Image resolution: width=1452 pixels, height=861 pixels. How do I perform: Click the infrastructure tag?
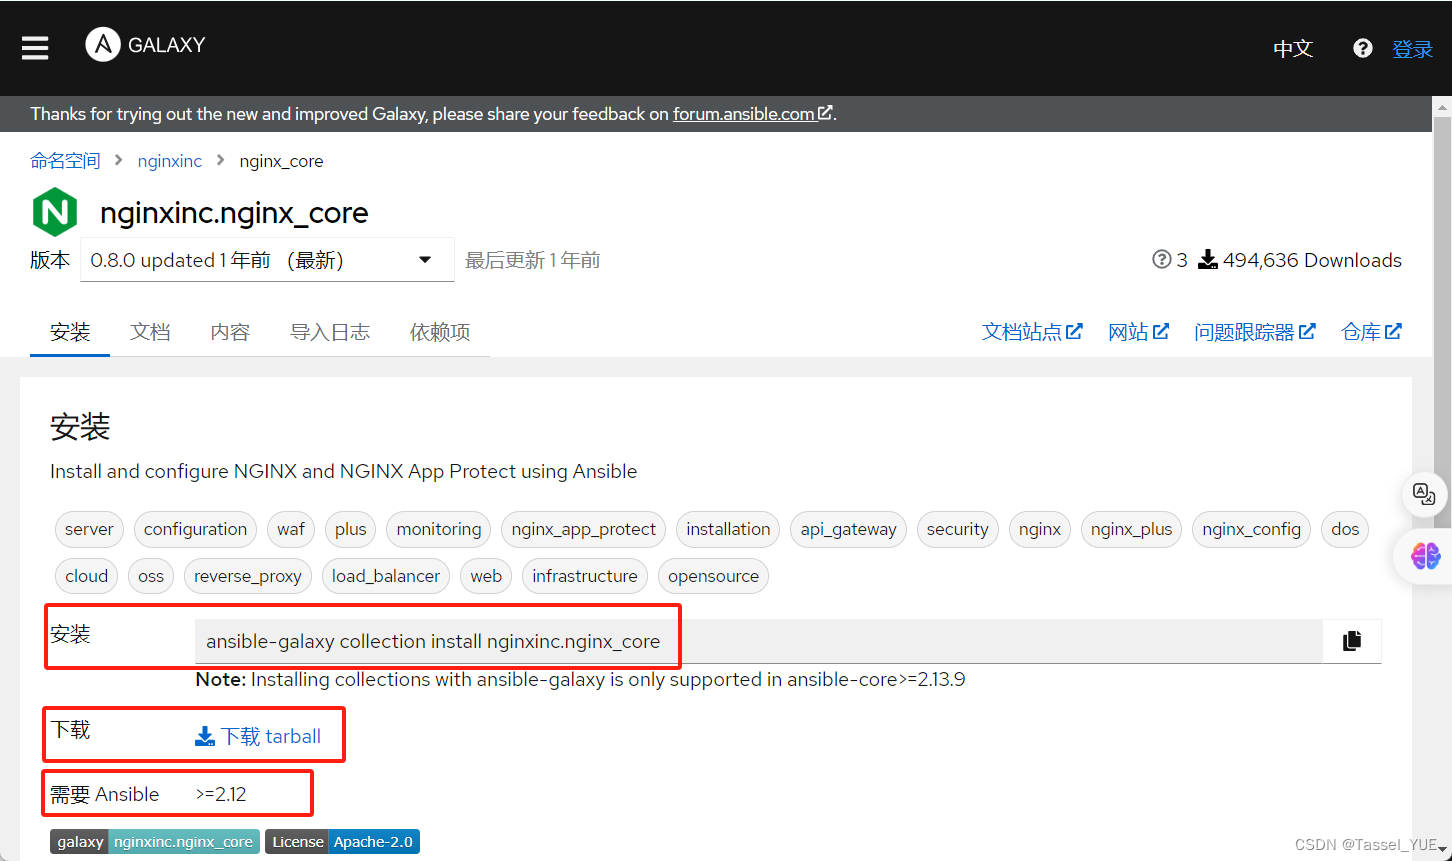coord(585,576)
